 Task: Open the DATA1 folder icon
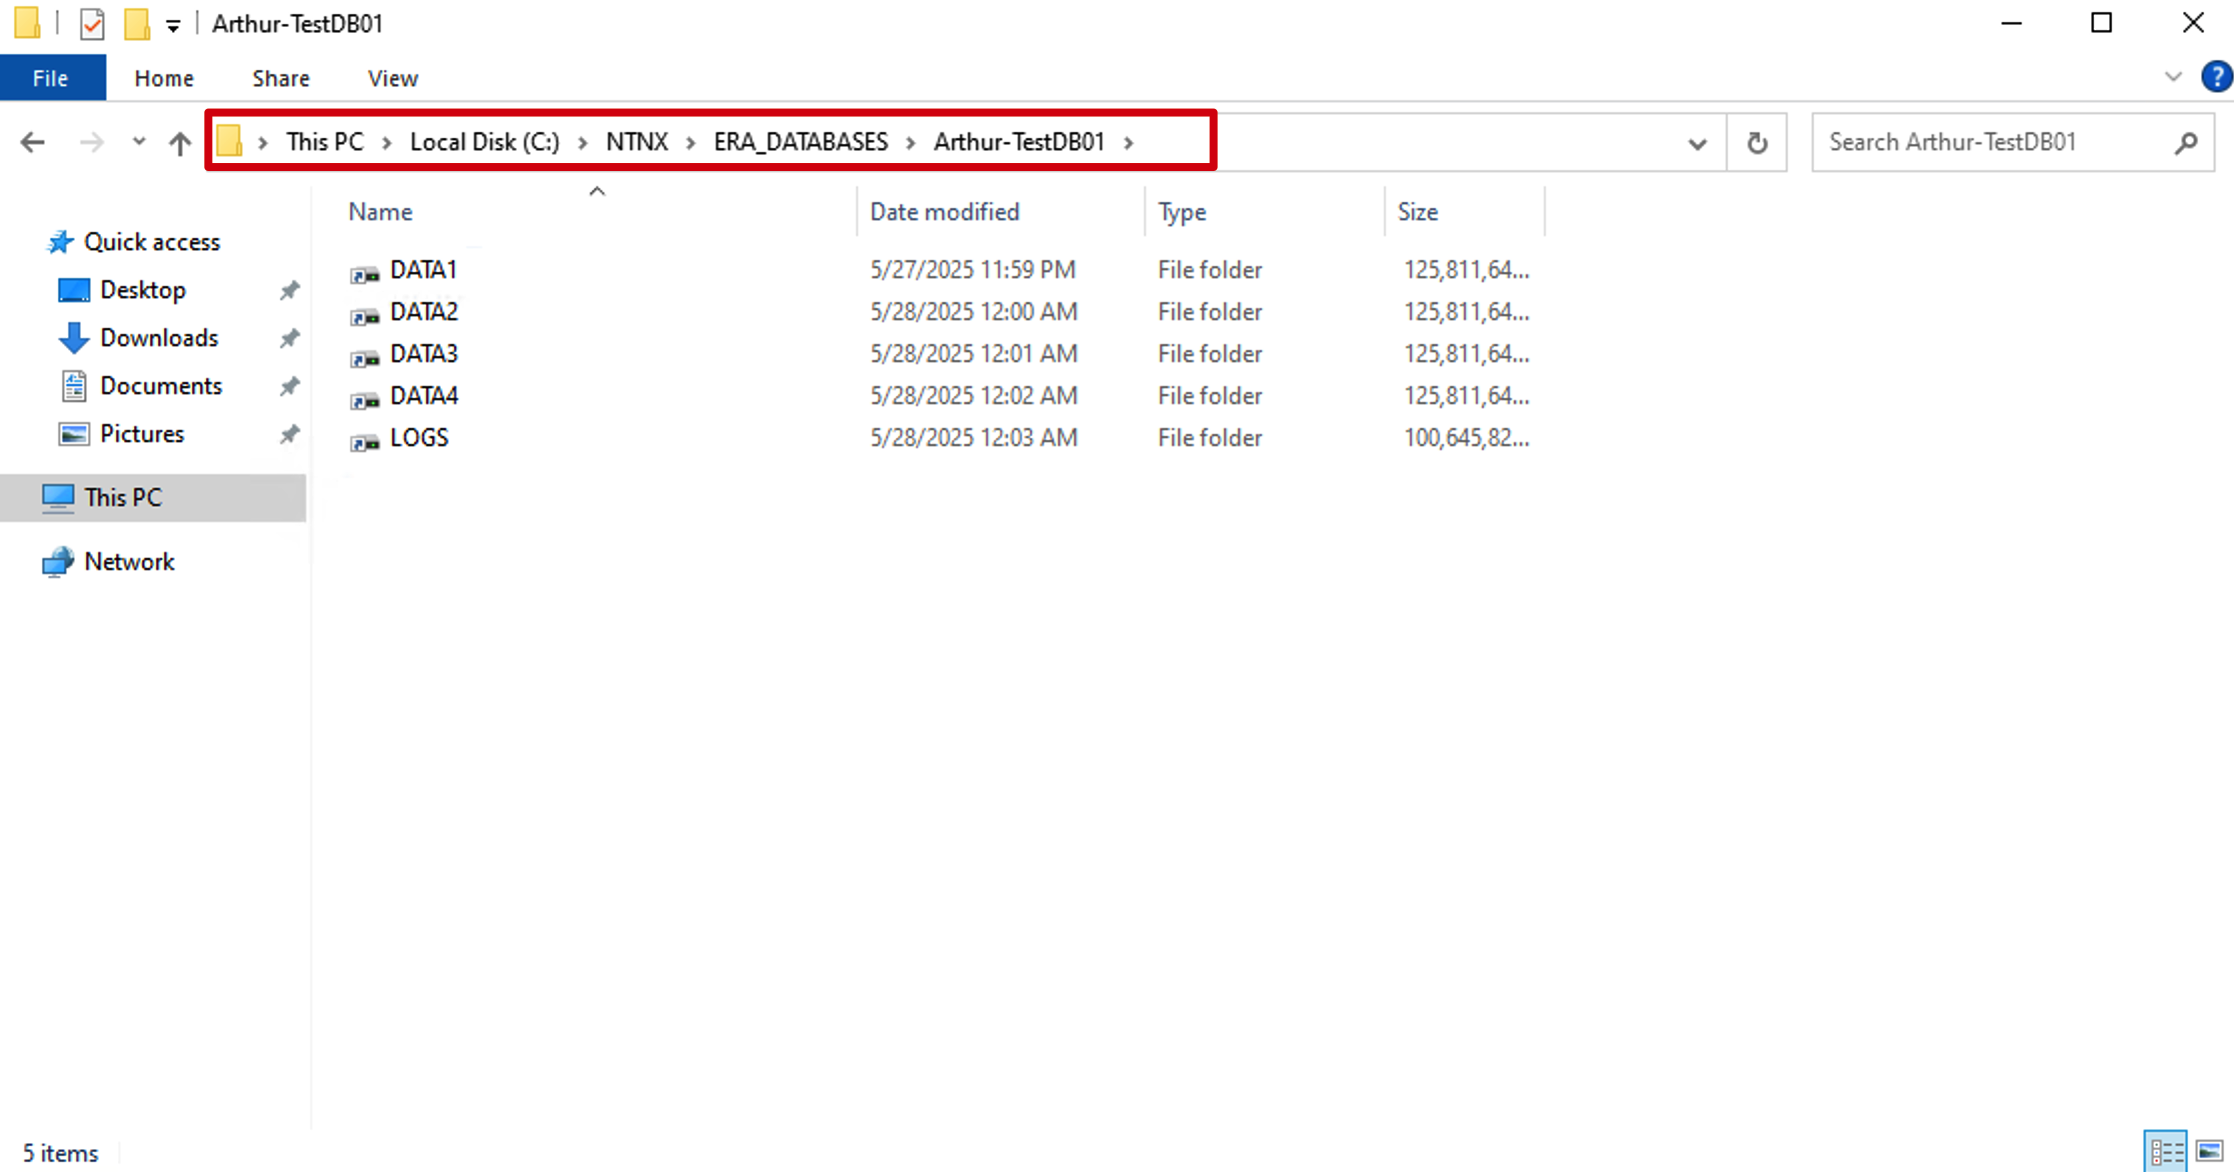(x=365, y=272)
